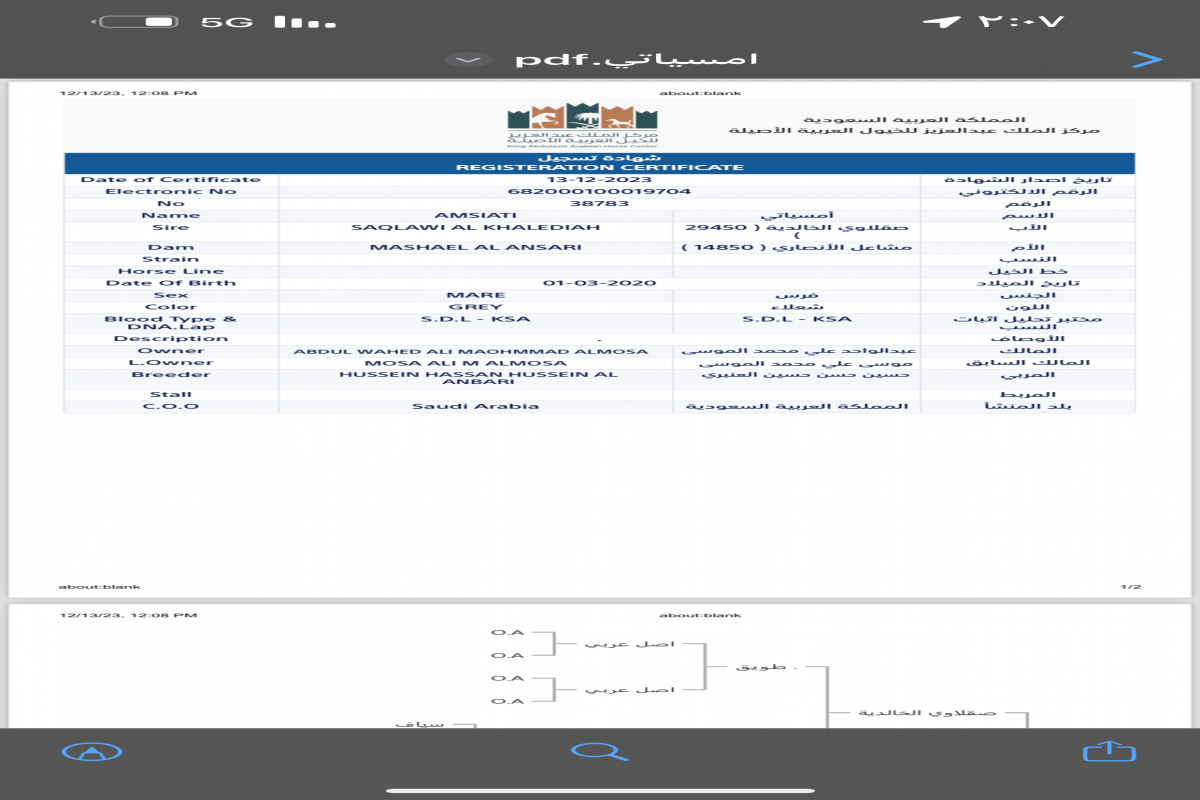1200x800 pixels.
Task: Tap the 5G network indicator
Action: (227, 21)
